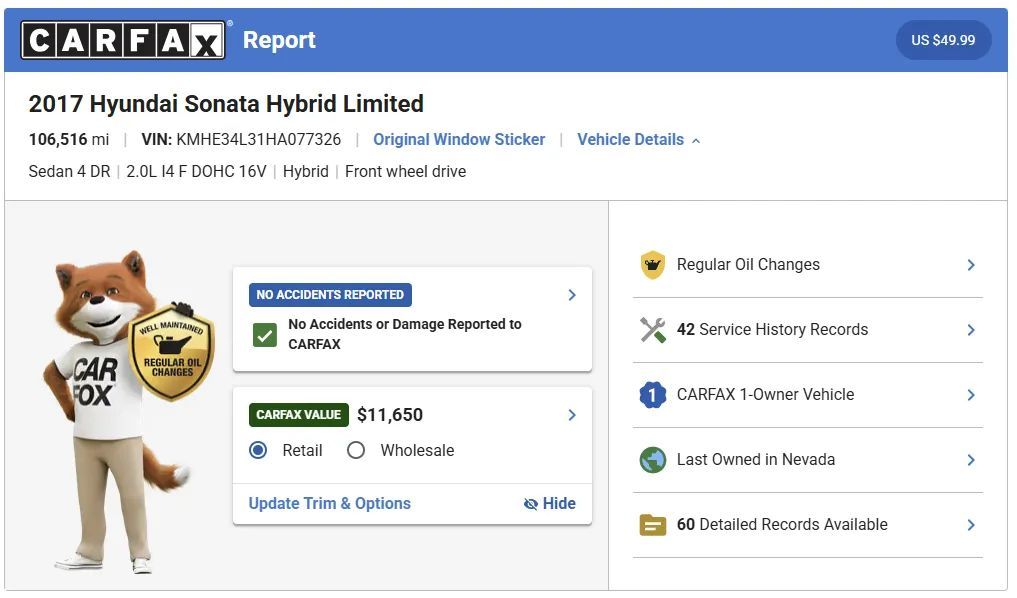Click the yellow folder detailed records icon
This screenshot has height=598, width=1017.
click(x=652, y=525)
